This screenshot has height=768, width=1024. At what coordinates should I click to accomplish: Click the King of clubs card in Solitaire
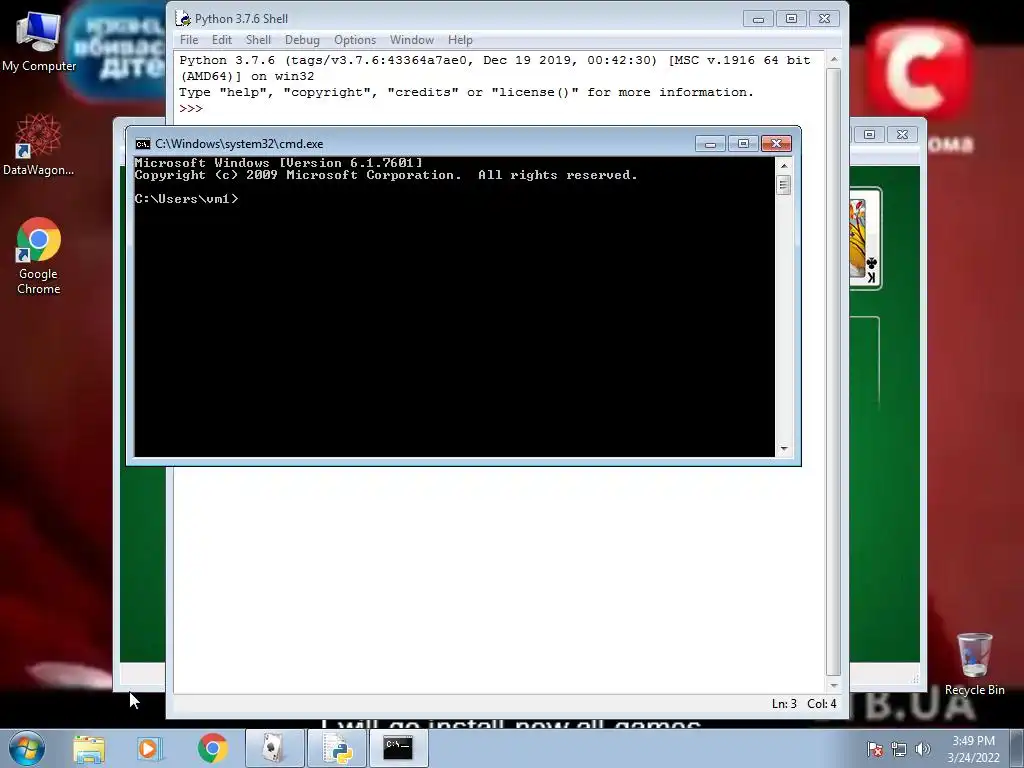pyautogui.click(x=865, y=239)
